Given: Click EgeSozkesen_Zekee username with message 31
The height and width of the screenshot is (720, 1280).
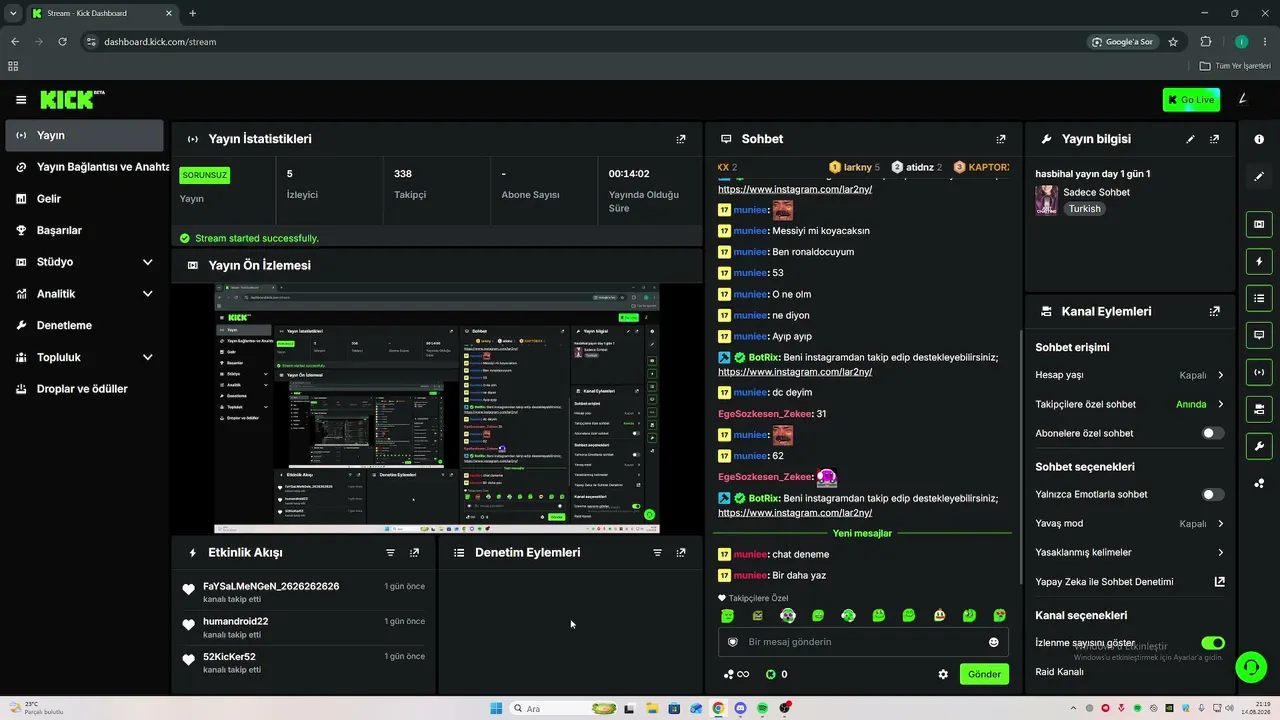Looking at the screenshot, I should click(765, 414).
